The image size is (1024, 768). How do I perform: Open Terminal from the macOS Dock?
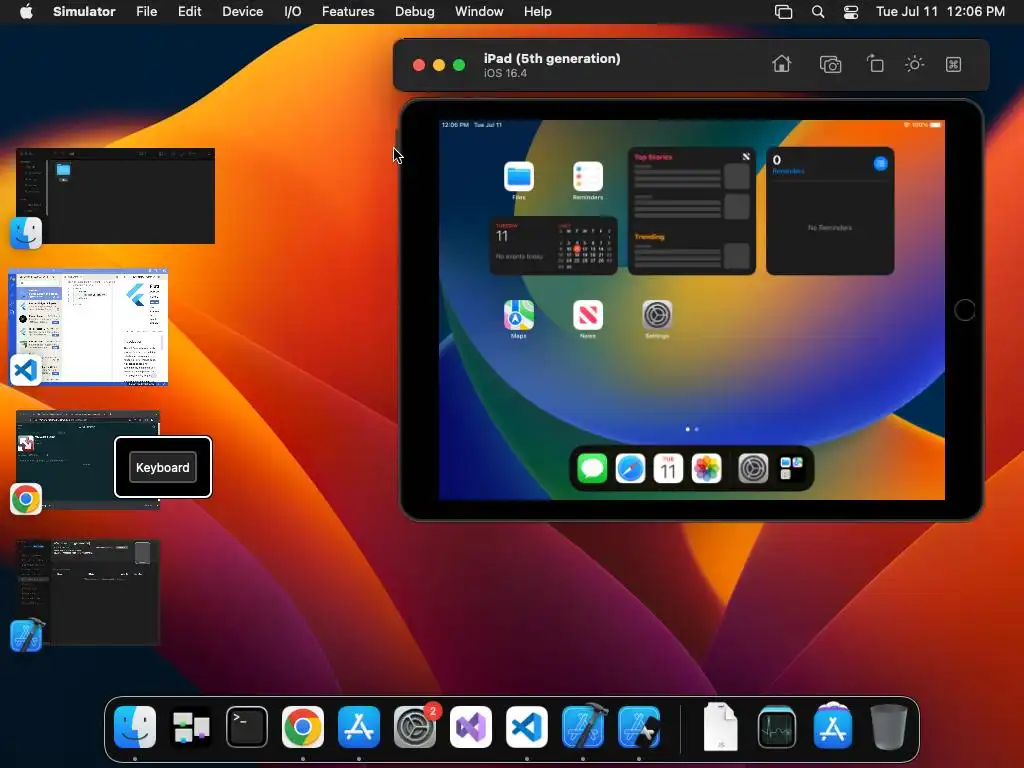[247, 727]
